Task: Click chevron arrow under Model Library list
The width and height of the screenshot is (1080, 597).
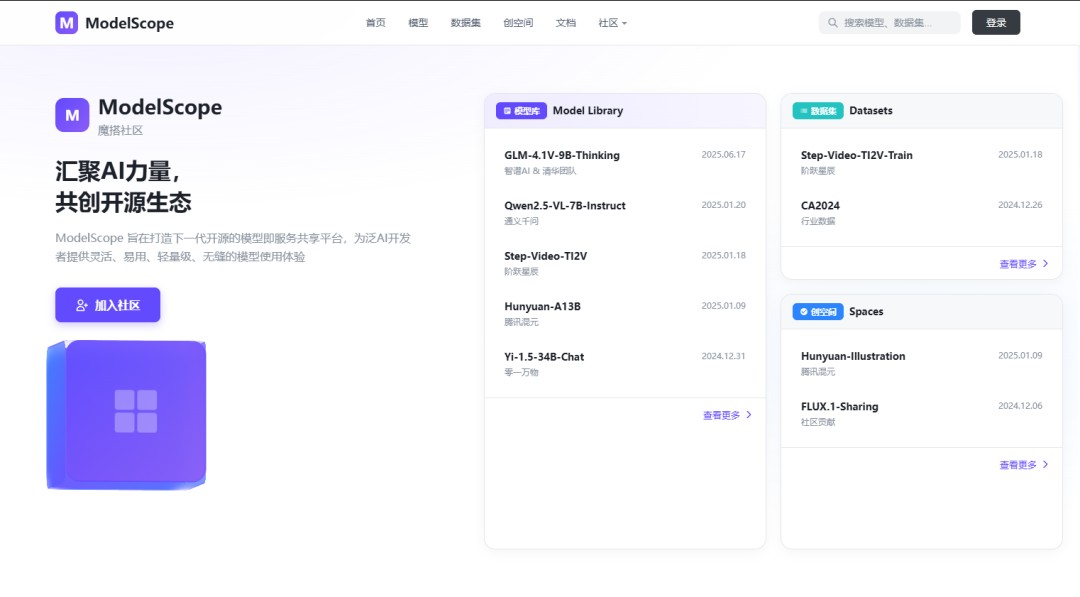Action: click(749, 415)
